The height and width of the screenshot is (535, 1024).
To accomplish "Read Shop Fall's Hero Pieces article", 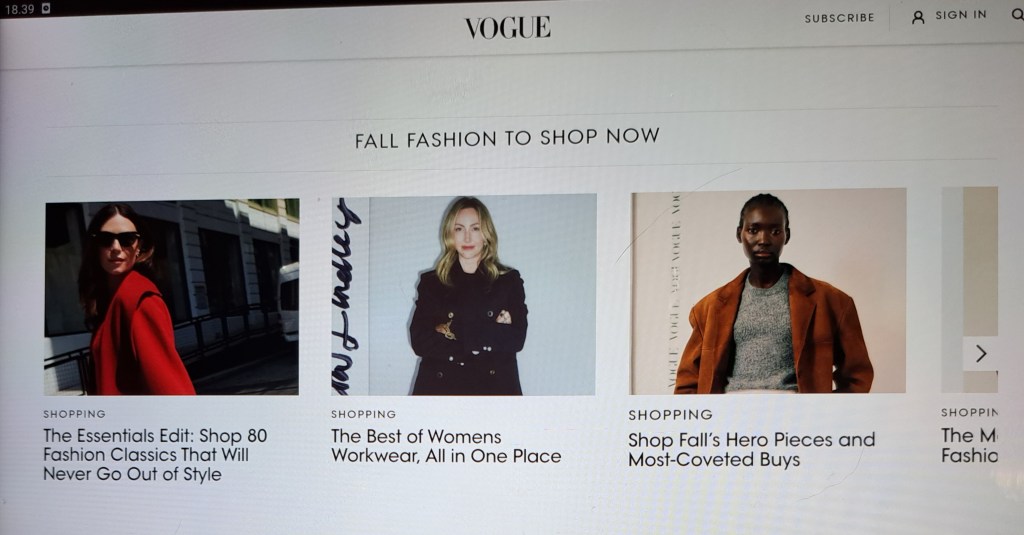I will point(752,449).
